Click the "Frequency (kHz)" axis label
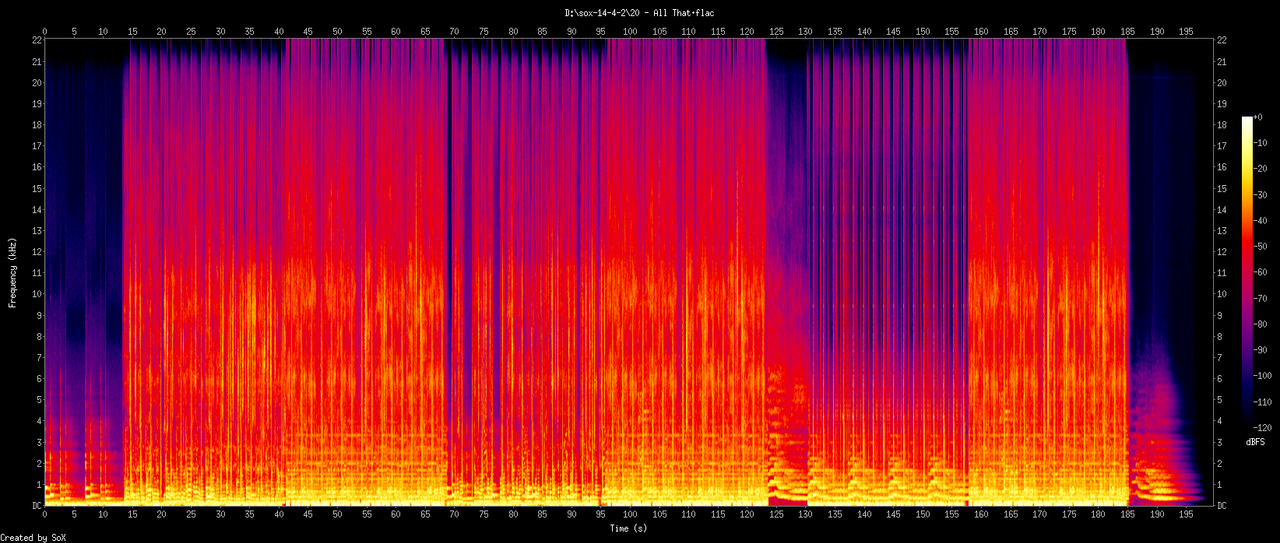The width and height of the screenshot is (1280, 543). [13, 273]
